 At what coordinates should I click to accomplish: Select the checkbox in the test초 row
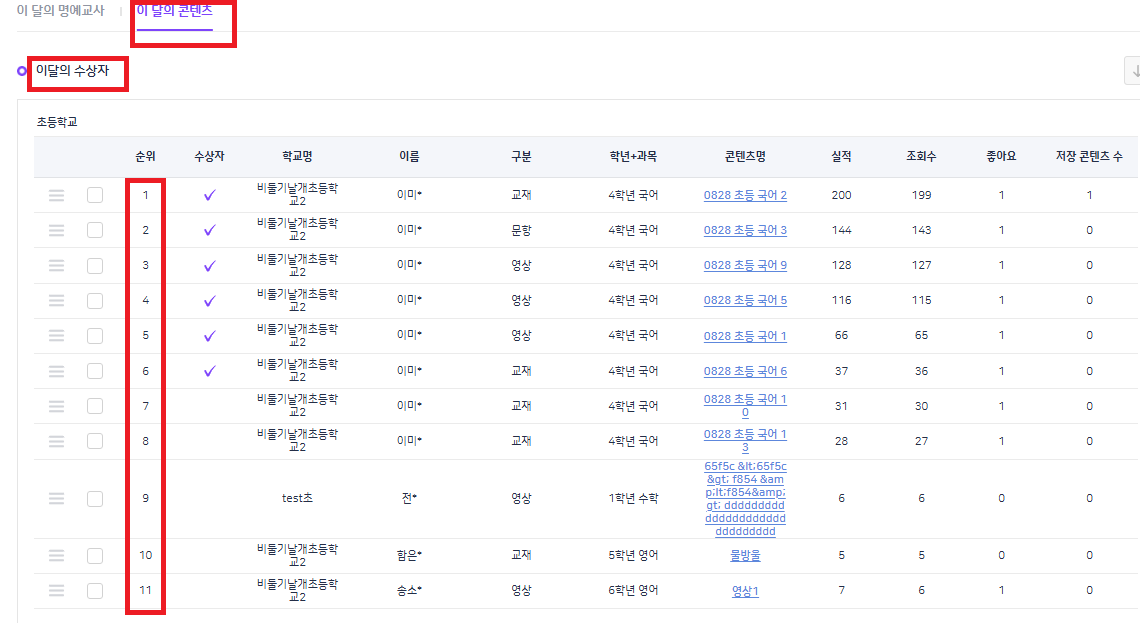pyautogui.click(x=95, y=499)
